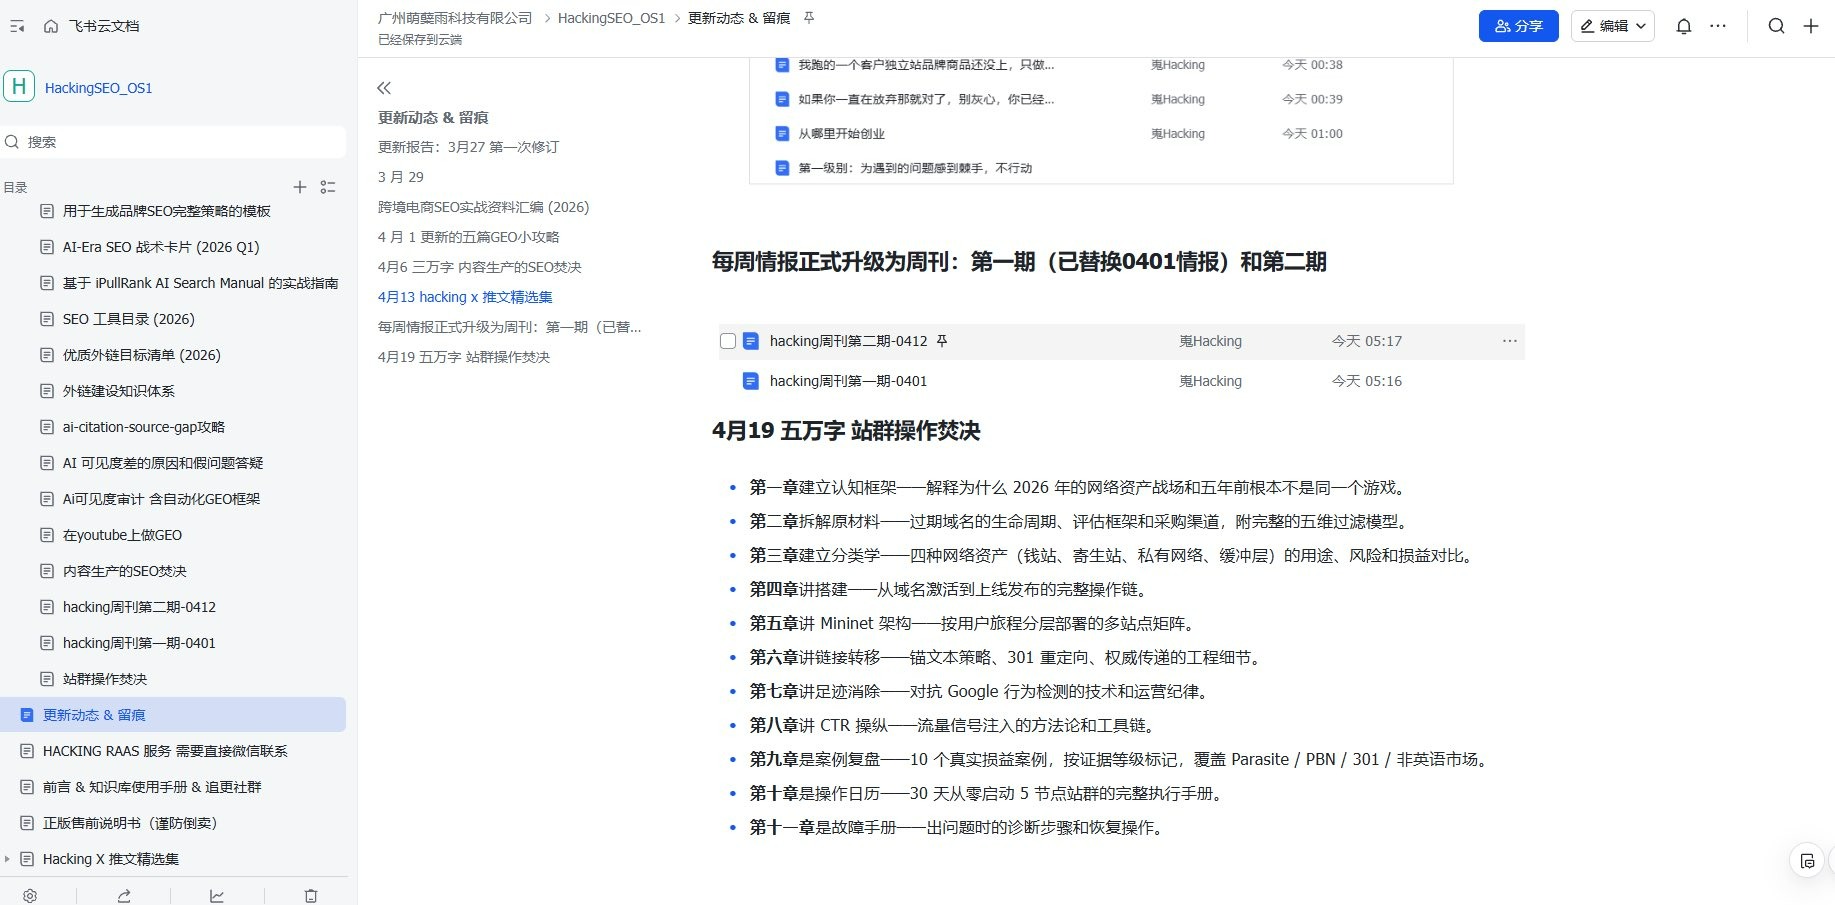Click the pin icon beside the breadcrumb title
This screenshot has height=905, width=1835.
pos(809,18)
